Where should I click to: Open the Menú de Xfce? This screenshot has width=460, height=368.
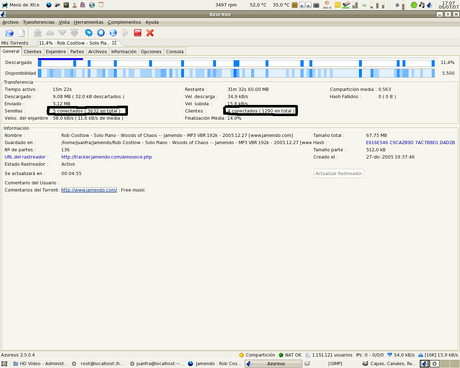click(x=21, y=5)
